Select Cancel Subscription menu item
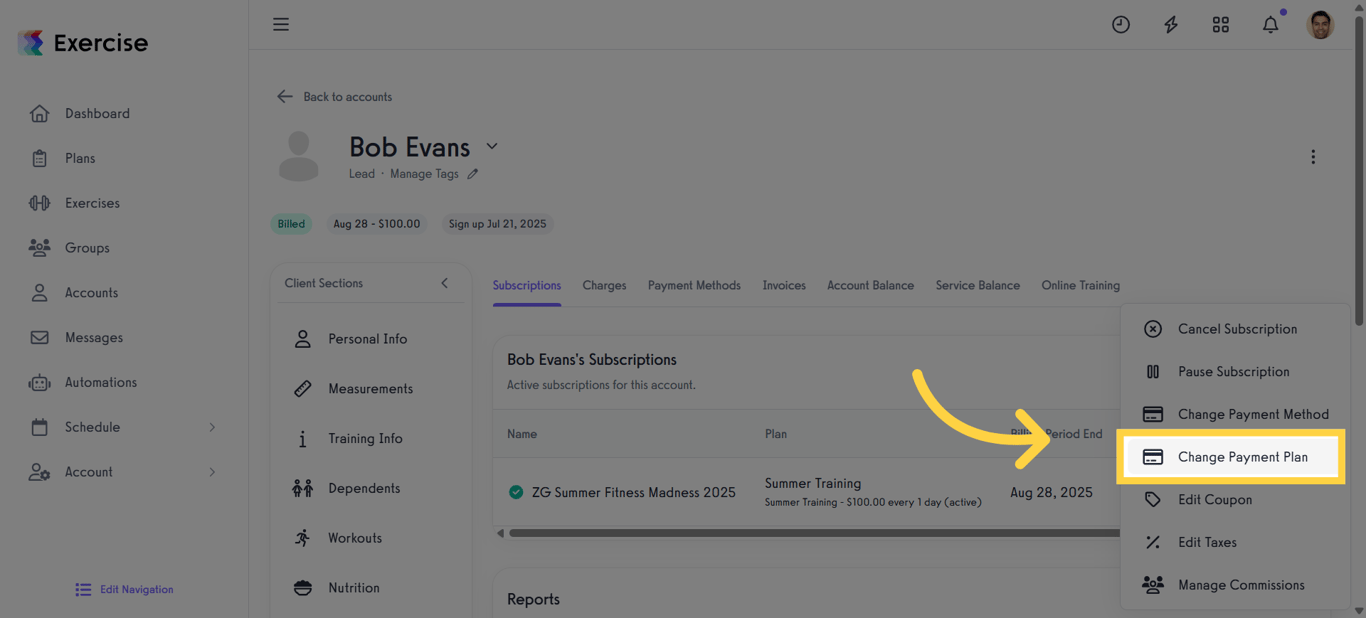 pyautogui.click(x=1234, y=329)
